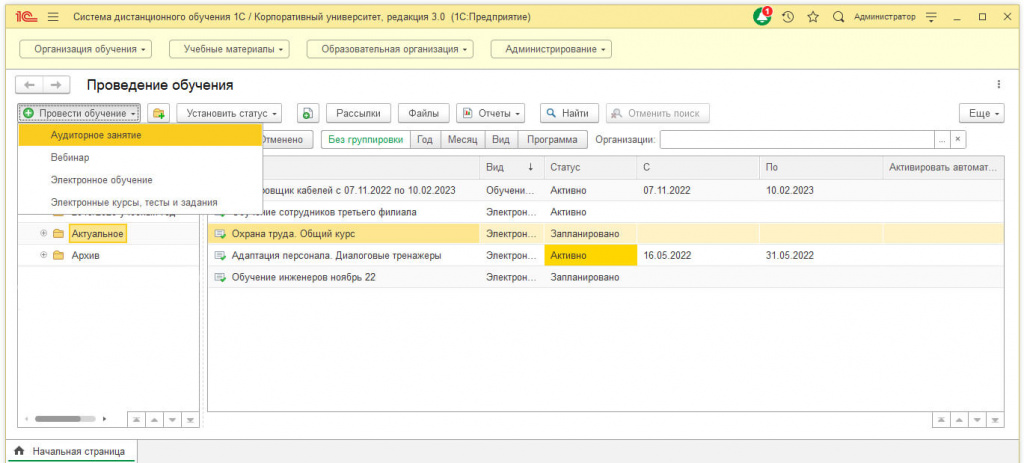
Task: Click Активировать автомат… column header
Action: 943,168
